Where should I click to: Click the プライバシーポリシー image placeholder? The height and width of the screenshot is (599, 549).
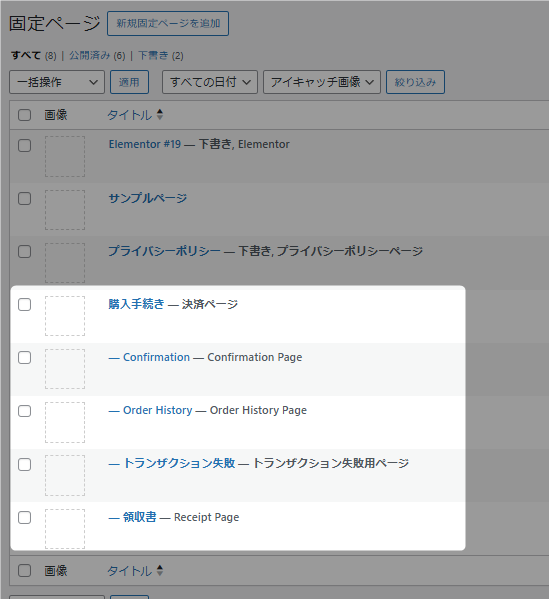click(x=65, y=263)
